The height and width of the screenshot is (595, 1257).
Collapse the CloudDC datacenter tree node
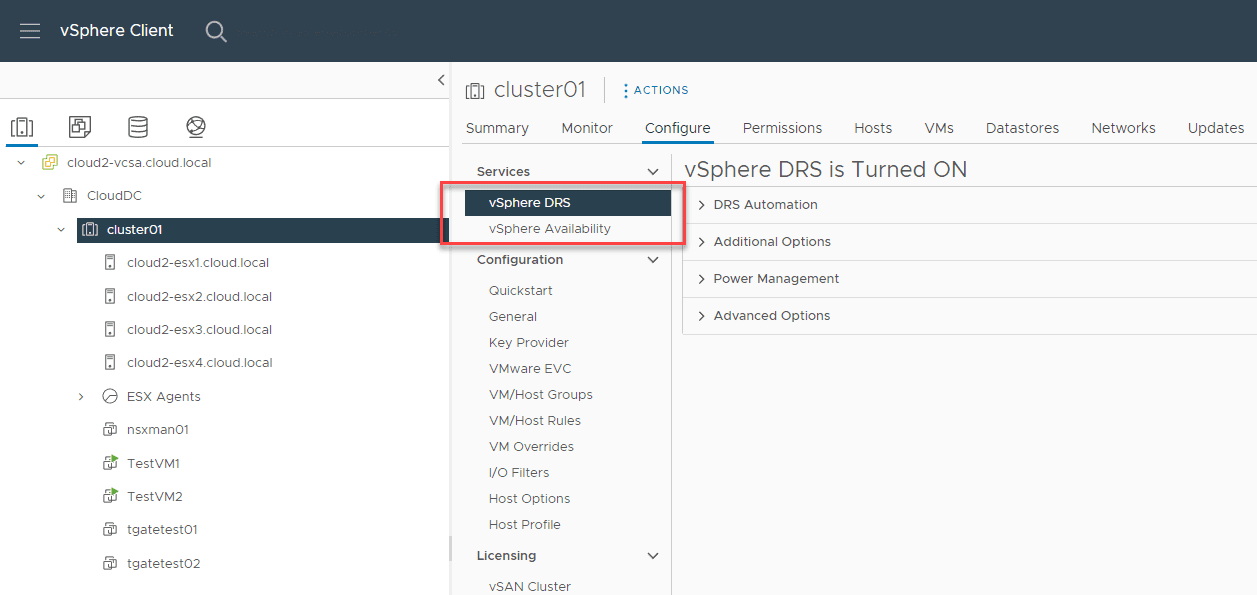pyautogui.click(x=41, y=196)
